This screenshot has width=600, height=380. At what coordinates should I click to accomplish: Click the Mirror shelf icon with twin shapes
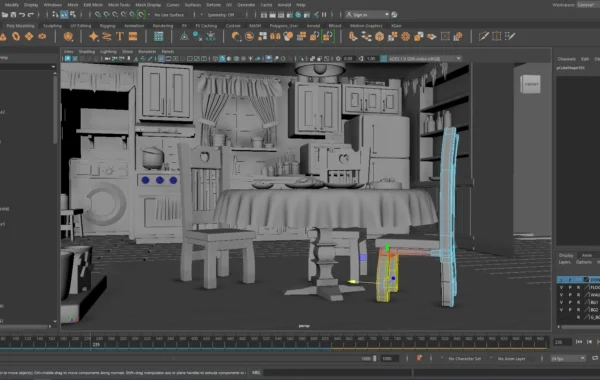tap(275, 36)
